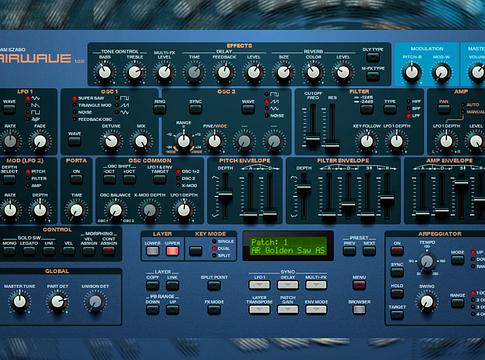Click the OSC Balance knob

tap(116, 210)
